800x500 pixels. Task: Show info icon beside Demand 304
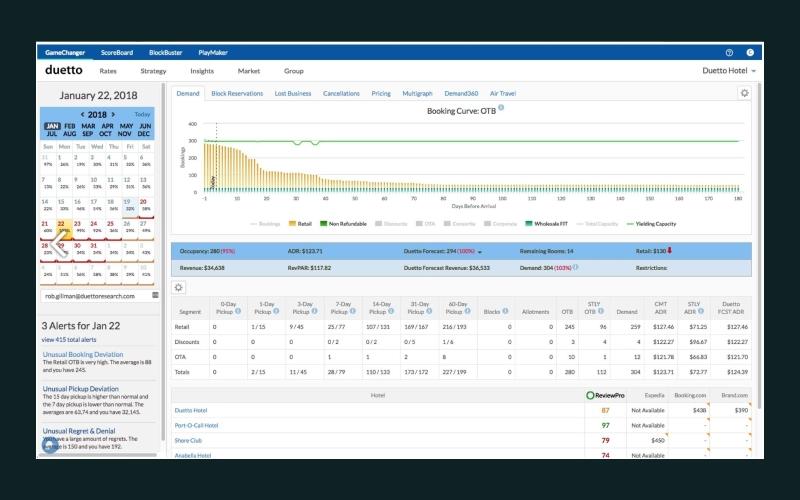click(576, 267)
